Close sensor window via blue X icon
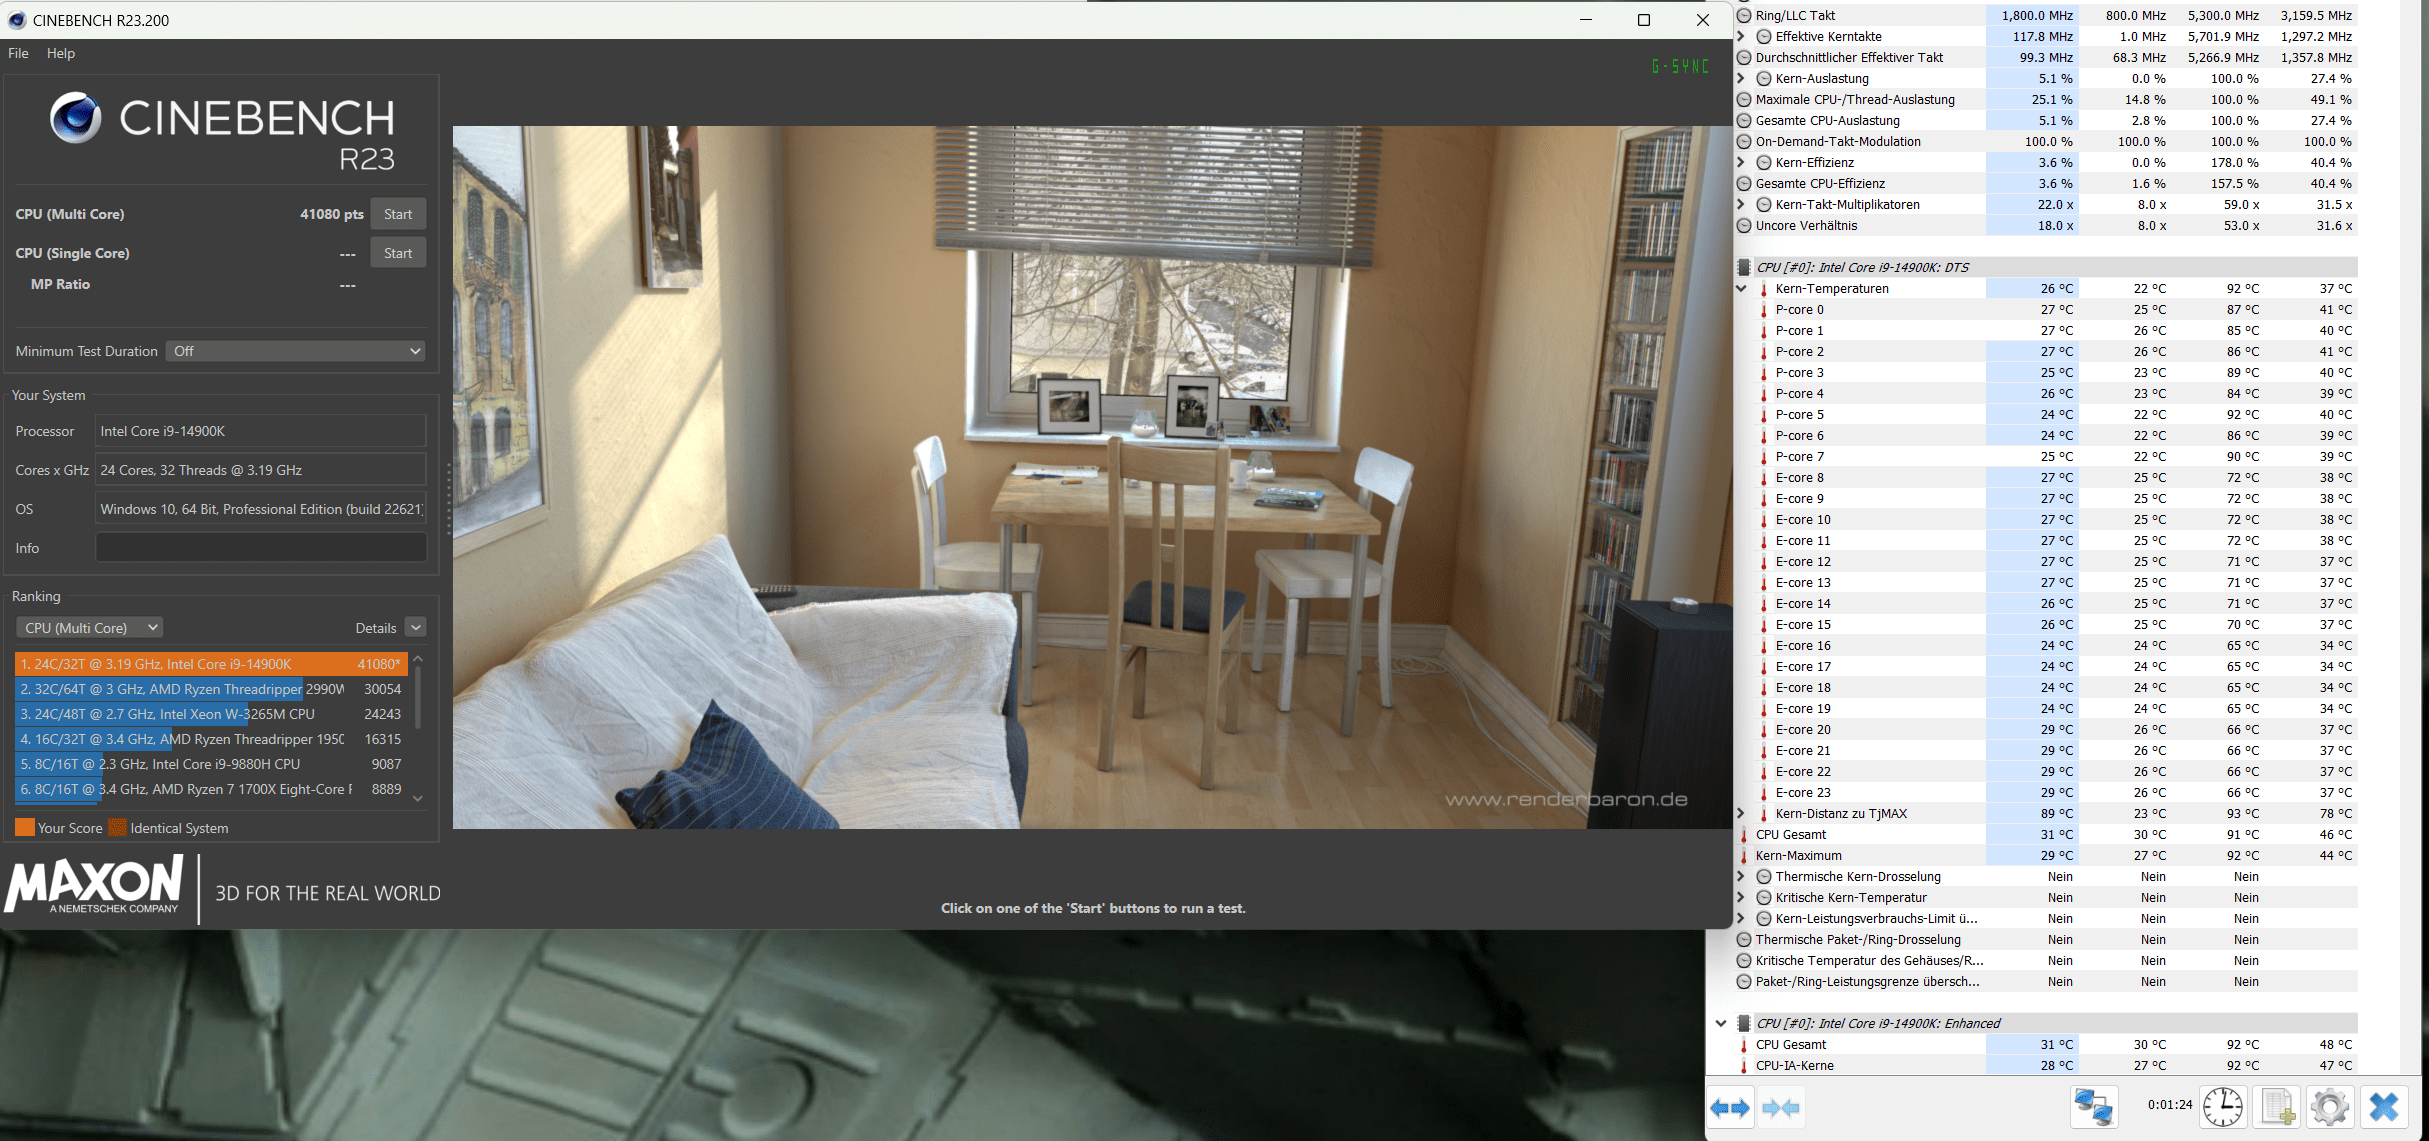This screenshot has width=2429, height=1141. [2384, 1107]
